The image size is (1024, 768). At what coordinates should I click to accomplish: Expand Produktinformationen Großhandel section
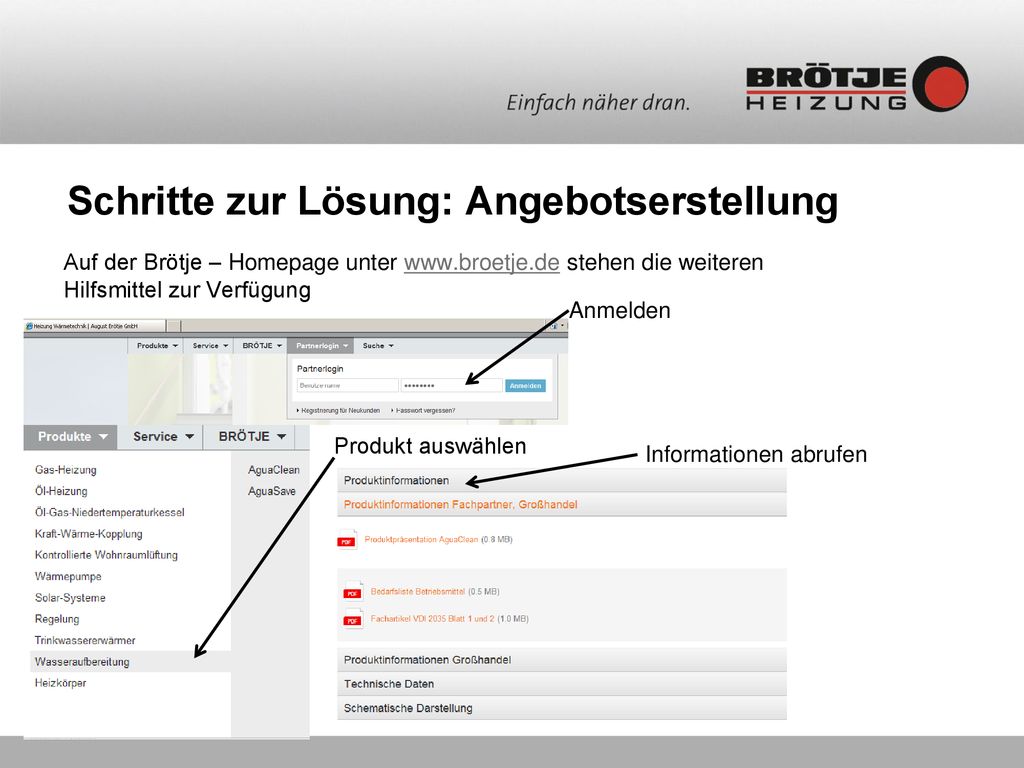(562, 660)
